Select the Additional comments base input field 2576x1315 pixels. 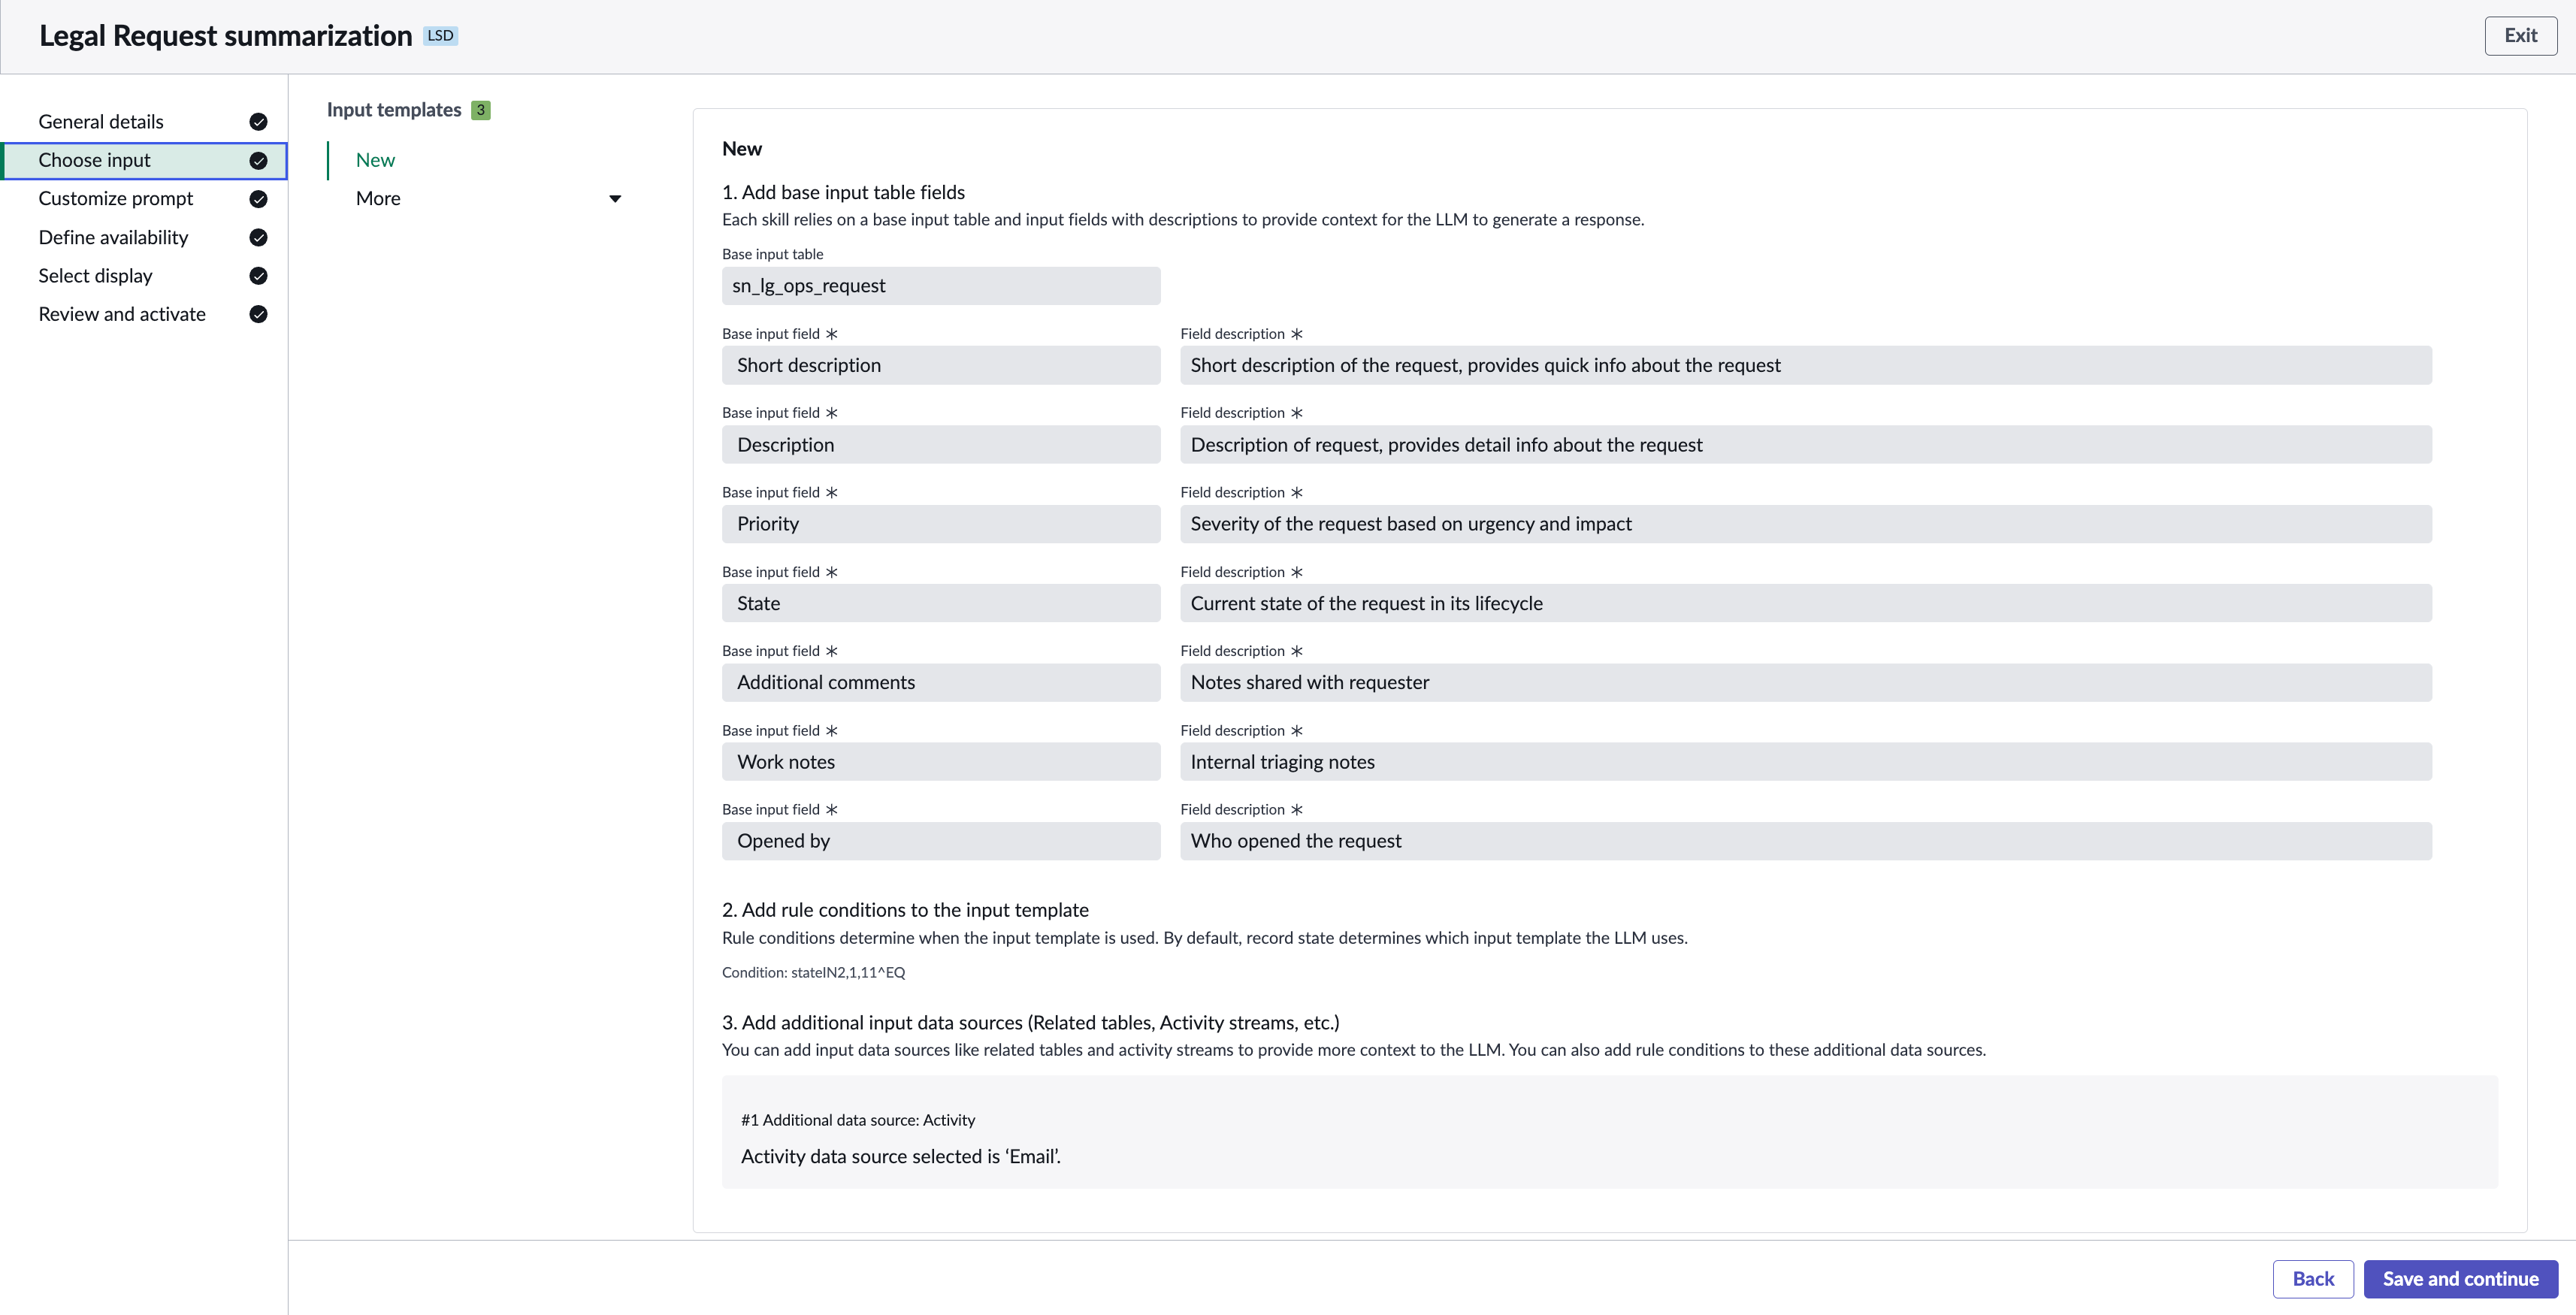941,683
